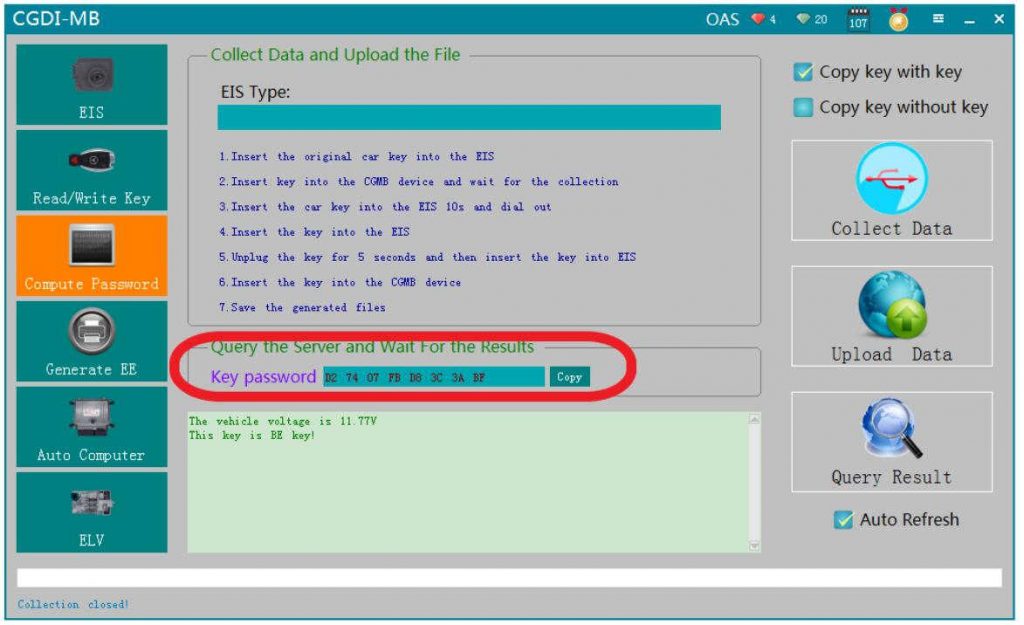The height and width of the screenshot is (625, 1024).
Task: Open the EIS module in sidebar
Action: (91, 85)
